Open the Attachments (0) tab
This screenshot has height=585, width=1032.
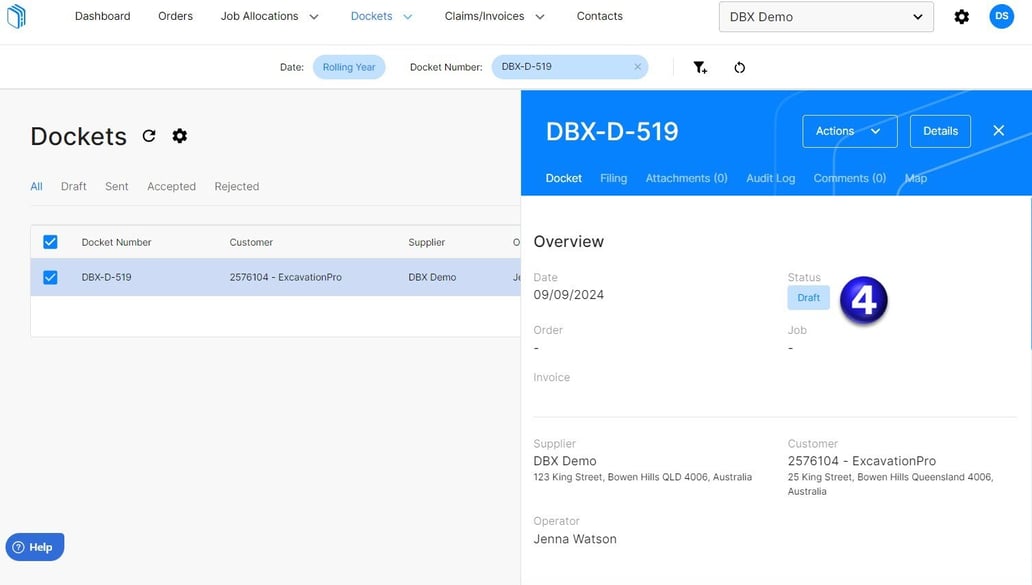[686, 178]
